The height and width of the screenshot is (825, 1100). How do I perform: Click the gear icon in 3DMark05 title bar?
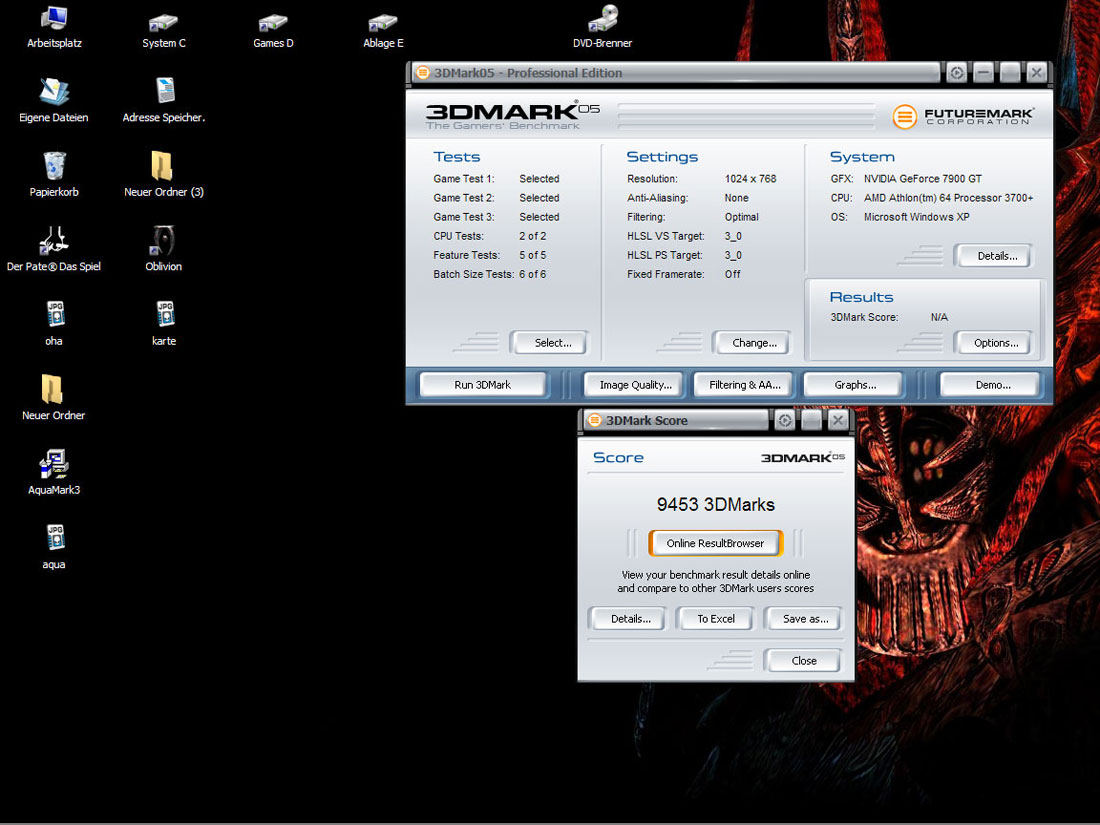point(956,72)
